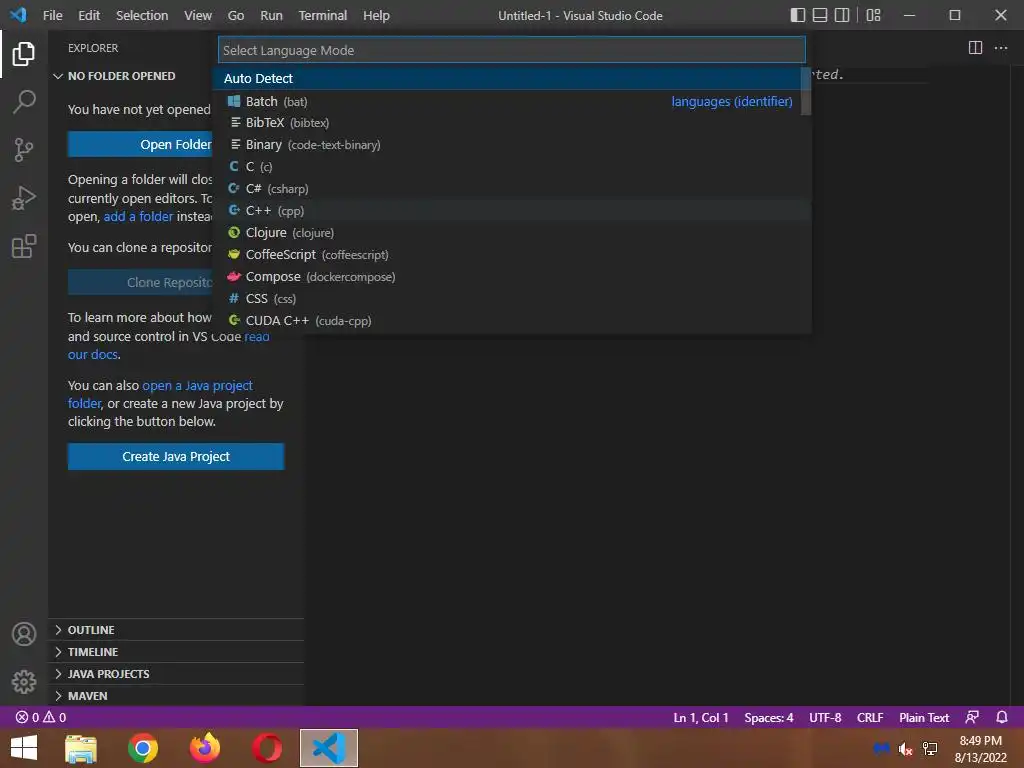
Task: Open the Run menu
Action: [271, 15]
